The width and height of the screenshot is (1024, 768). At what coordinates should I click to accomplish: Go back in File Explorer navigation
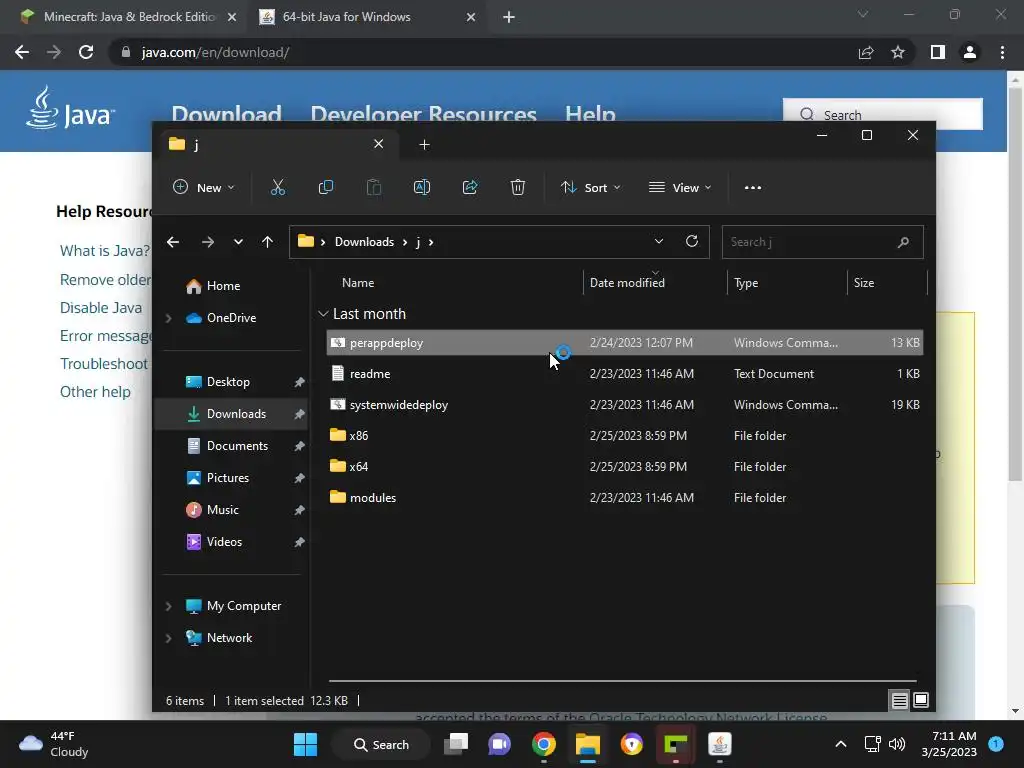point(173,242)
